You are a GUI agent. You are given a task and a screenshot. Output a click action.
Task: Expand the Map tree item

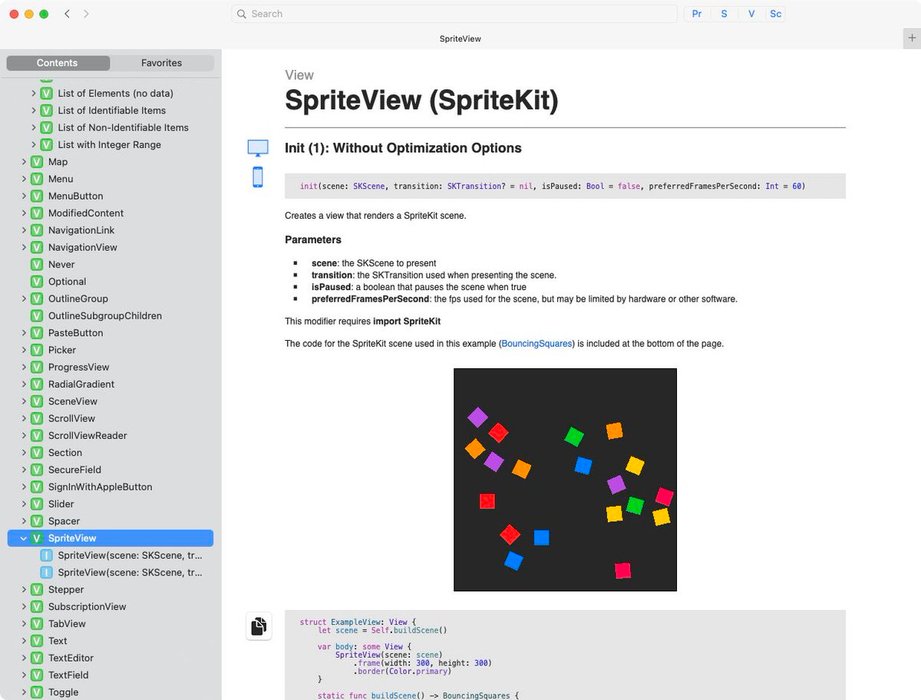click(23, 161)
